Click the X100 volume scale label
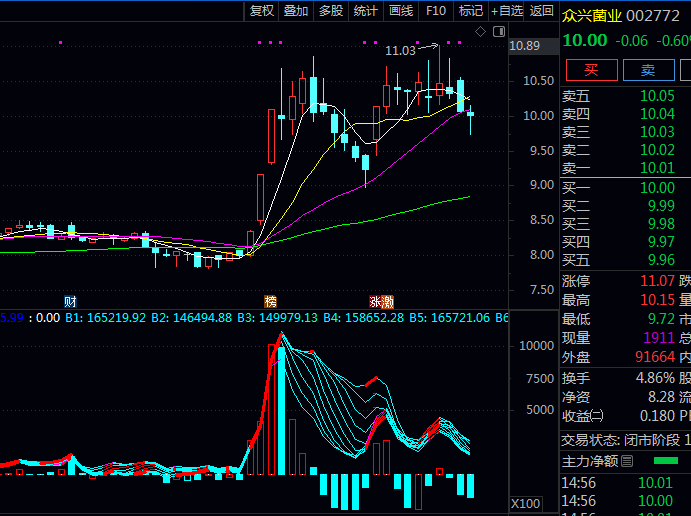 click(527, 502)
